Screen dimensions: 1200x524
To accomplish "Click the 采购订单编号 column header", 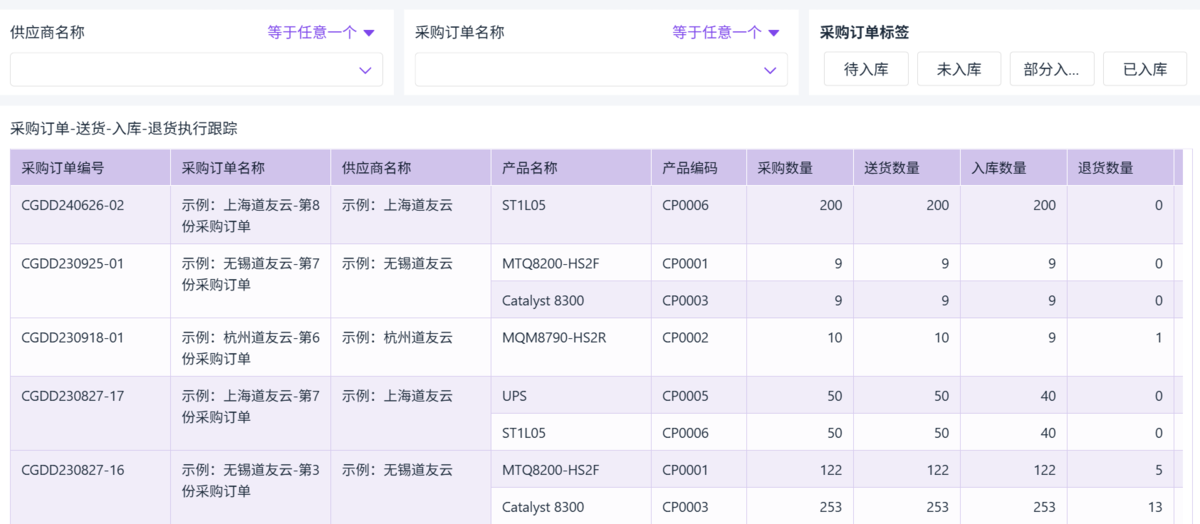I will tap(90, 168).
